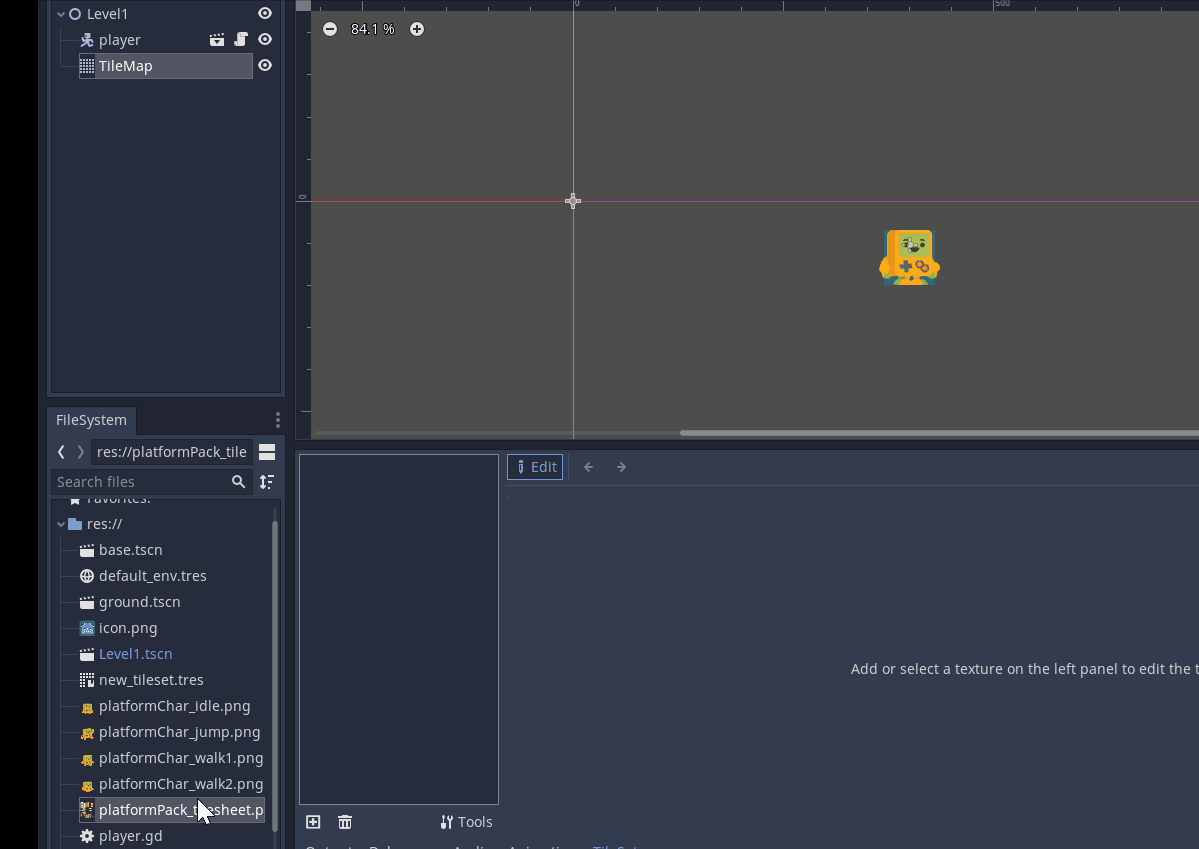The height and width of the screenshot is (849, 1199).
Task: Open FileSystem dock options menu
Action: coord(278,420)
